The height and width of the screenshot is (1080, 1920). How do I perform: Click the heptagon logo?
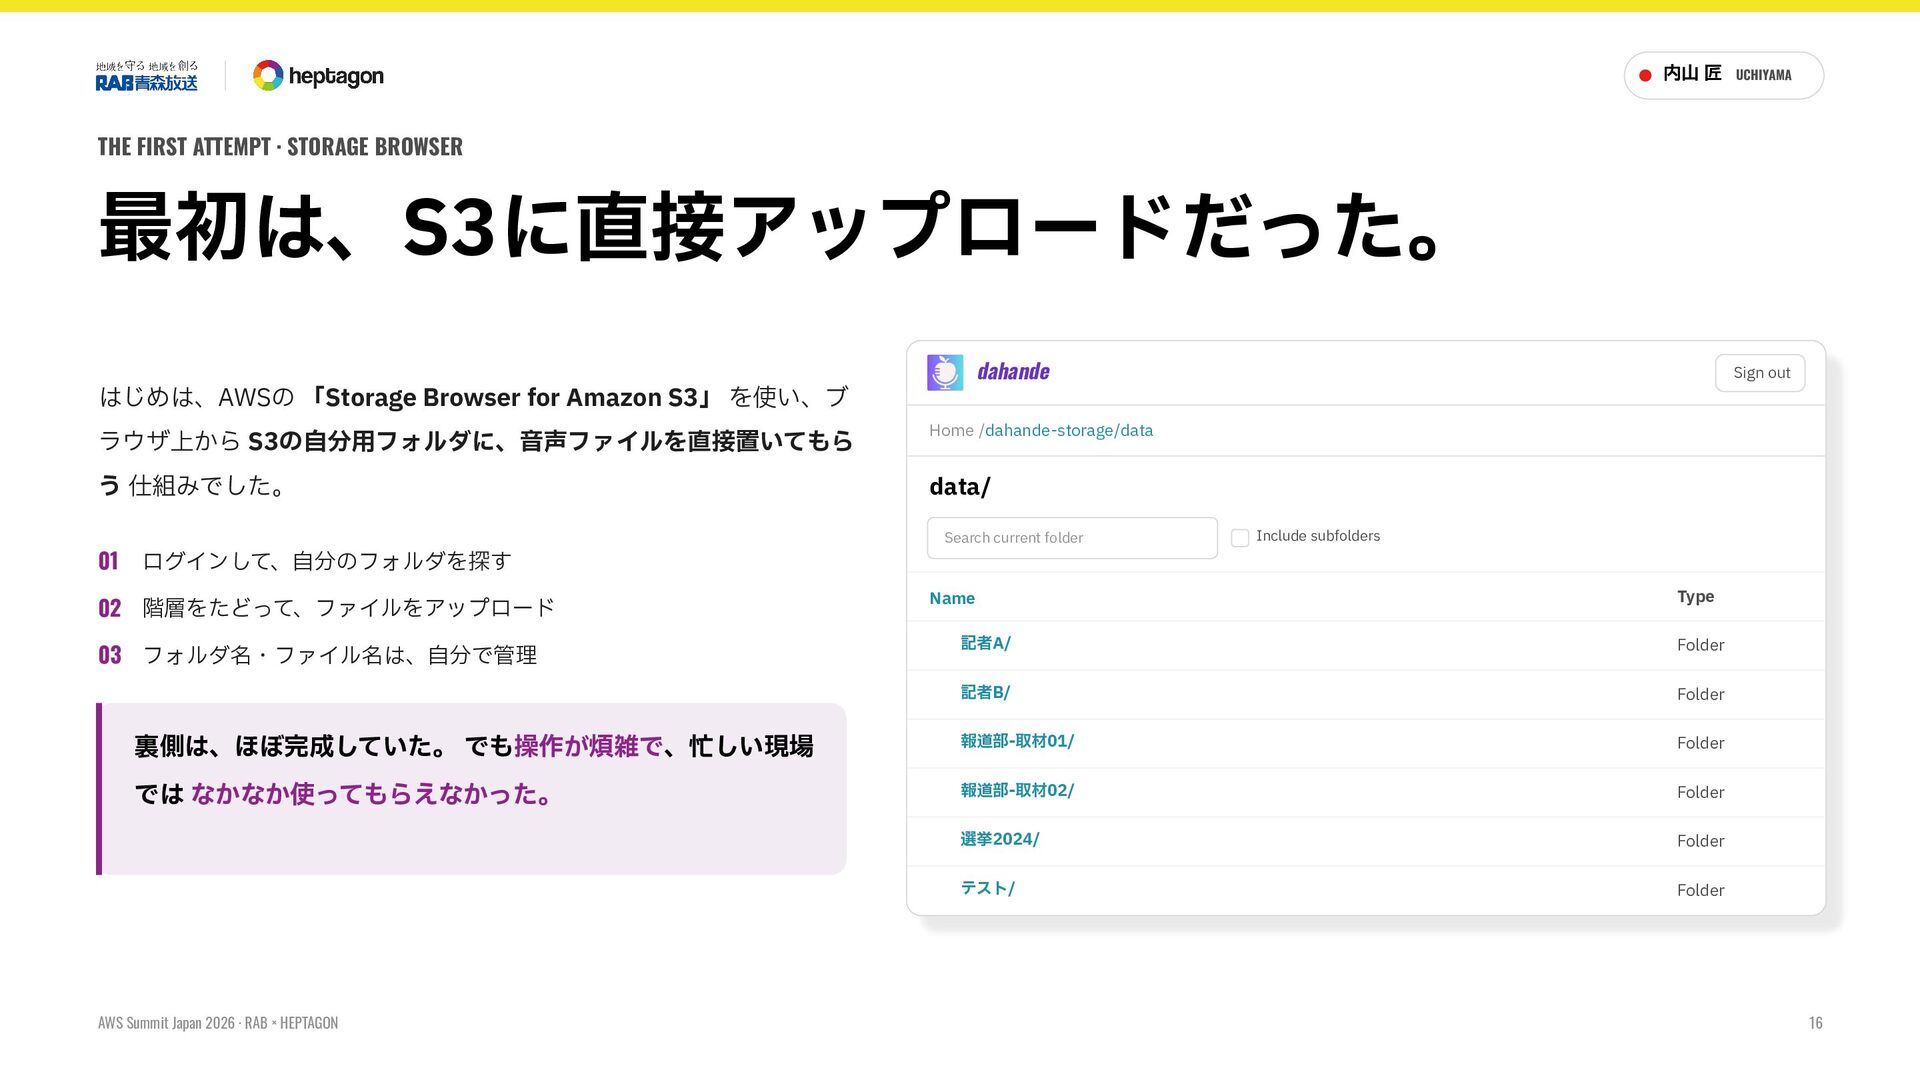pos(318,76)
